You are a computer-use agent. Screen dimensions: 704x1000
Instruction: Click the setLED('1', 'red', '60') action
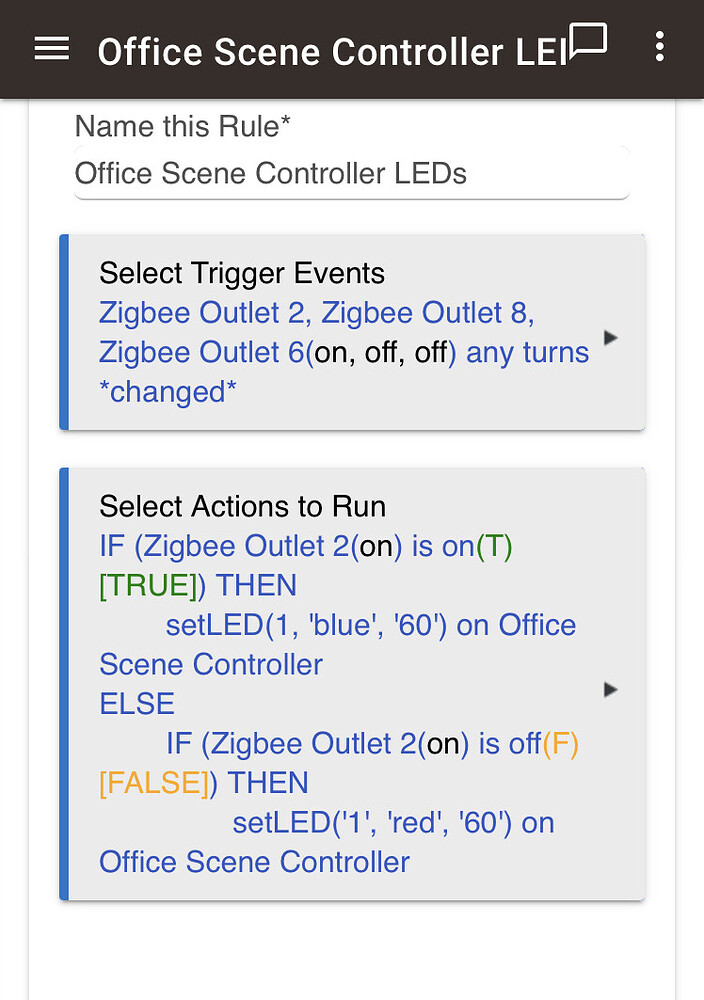pos(393,823)
